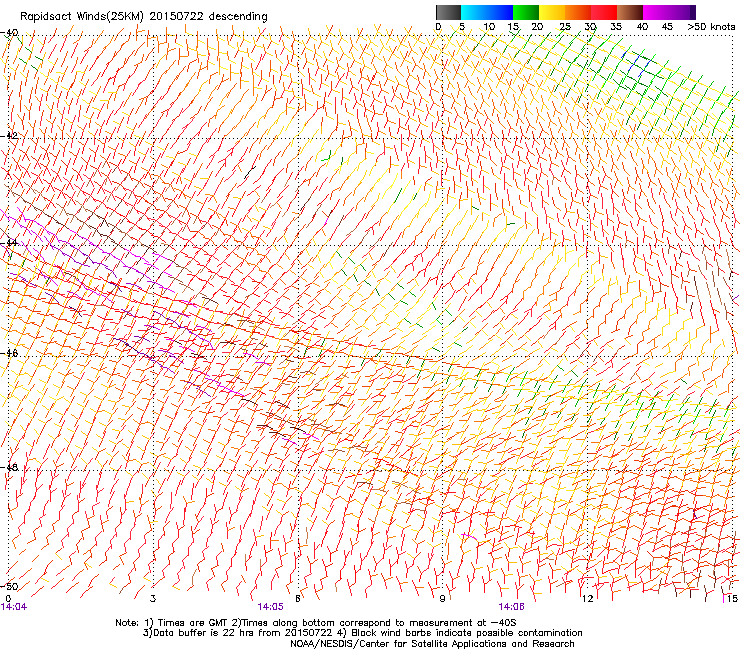Viewport: 740px width, 650px height.
Task: Click the brown 35-40 knots legend swatch
Action: tap(630, 12)
